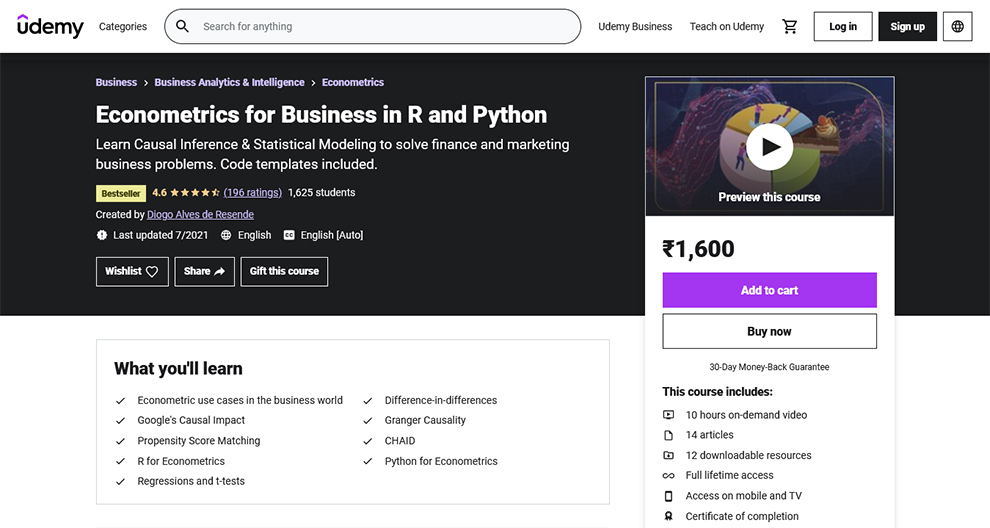Click the Add to cart button
The image size is (990, 528).
(x=770, y=291)
